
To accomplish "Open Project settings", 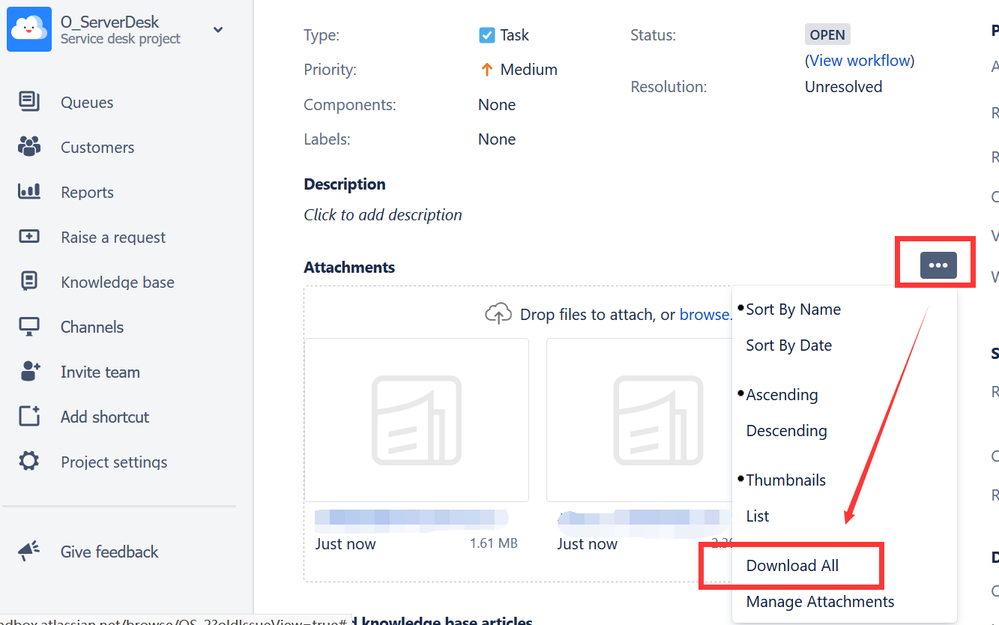I will (x=114, y=462).
